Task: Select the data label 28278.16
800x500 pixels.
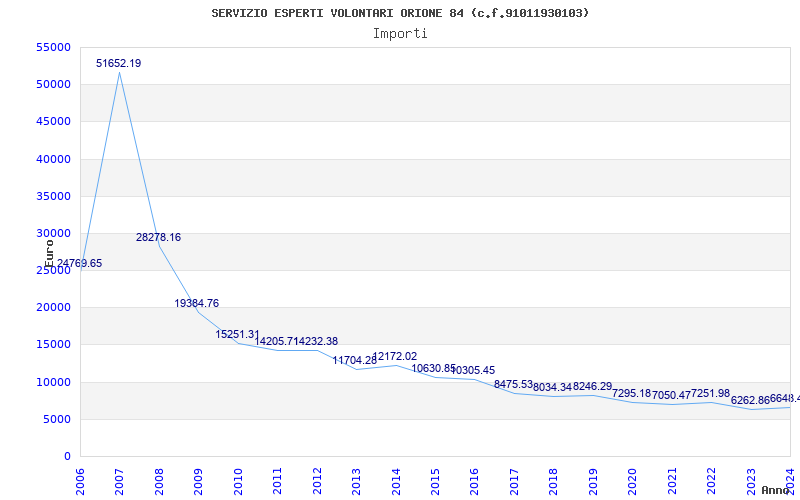Action: (158, 237)
